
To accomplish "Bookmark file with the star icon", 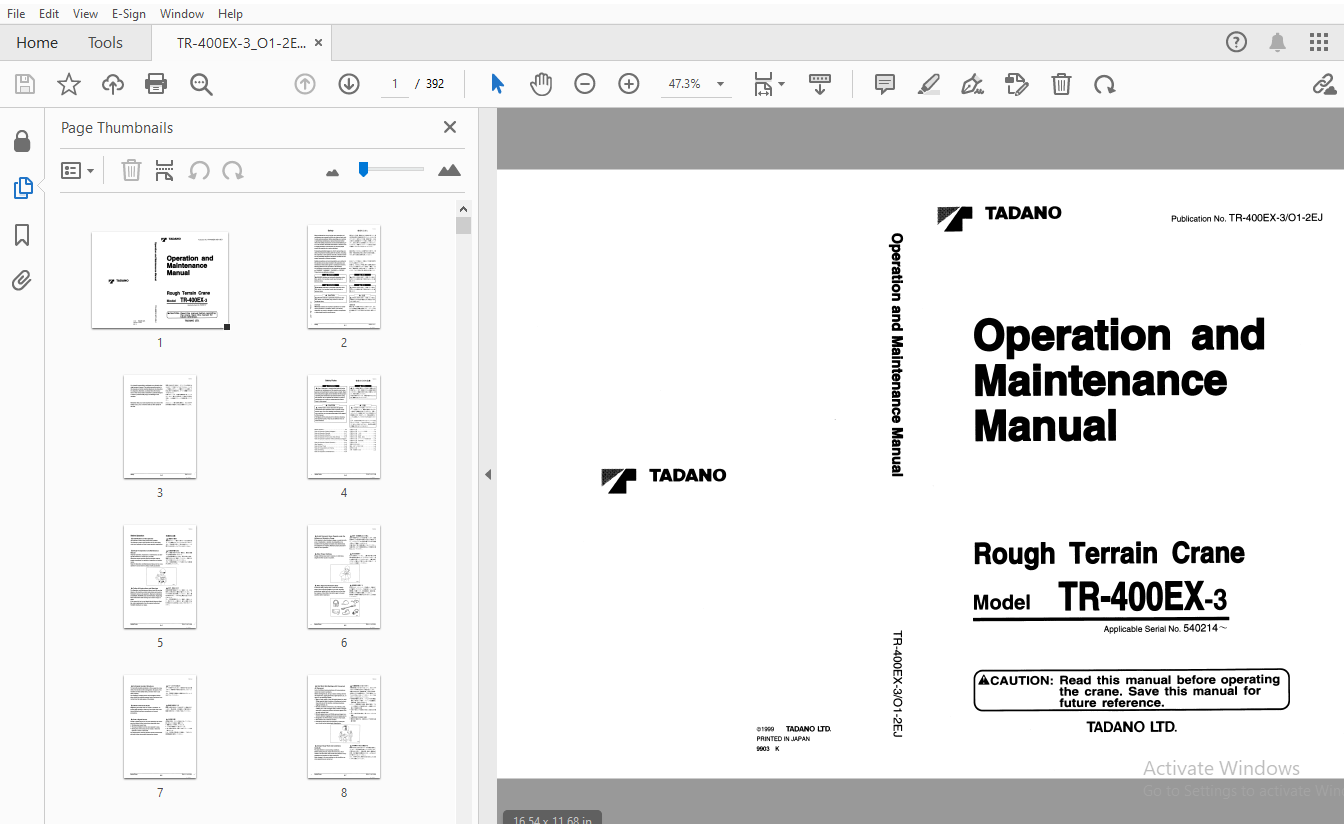I will pyautogui.click(x=68, y=84).
